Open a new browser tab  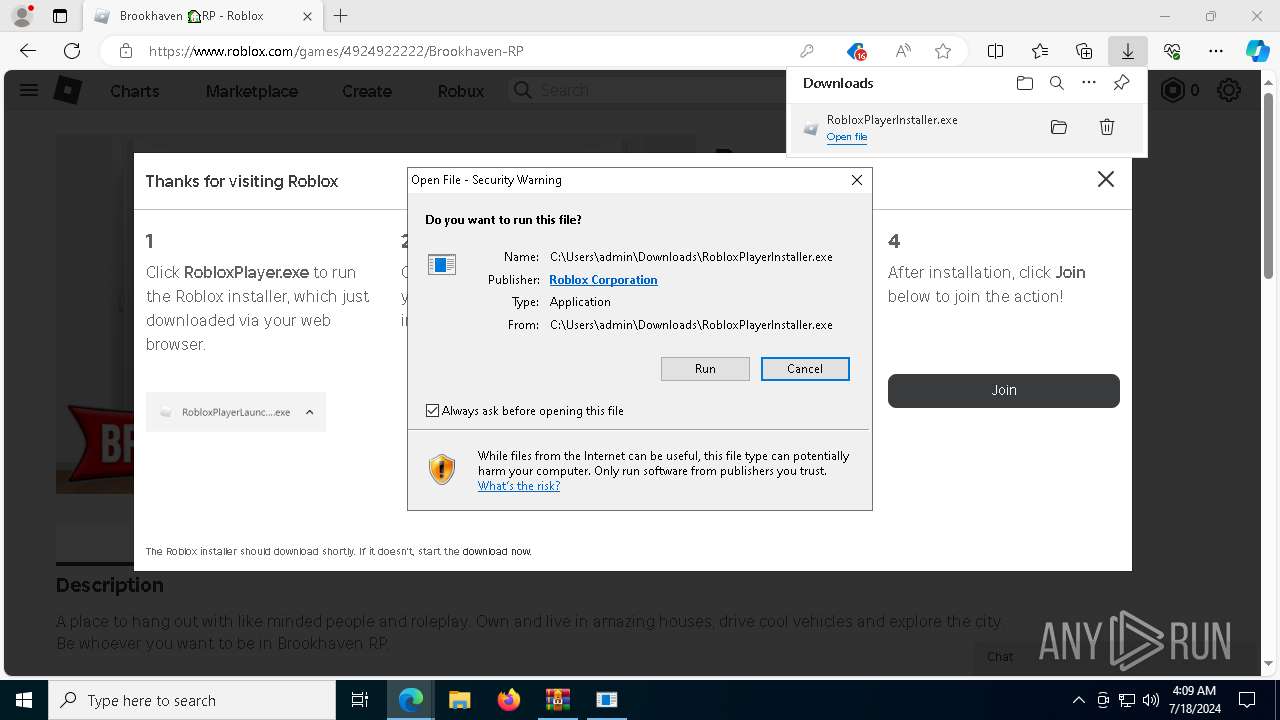click(x=341, y=16)
